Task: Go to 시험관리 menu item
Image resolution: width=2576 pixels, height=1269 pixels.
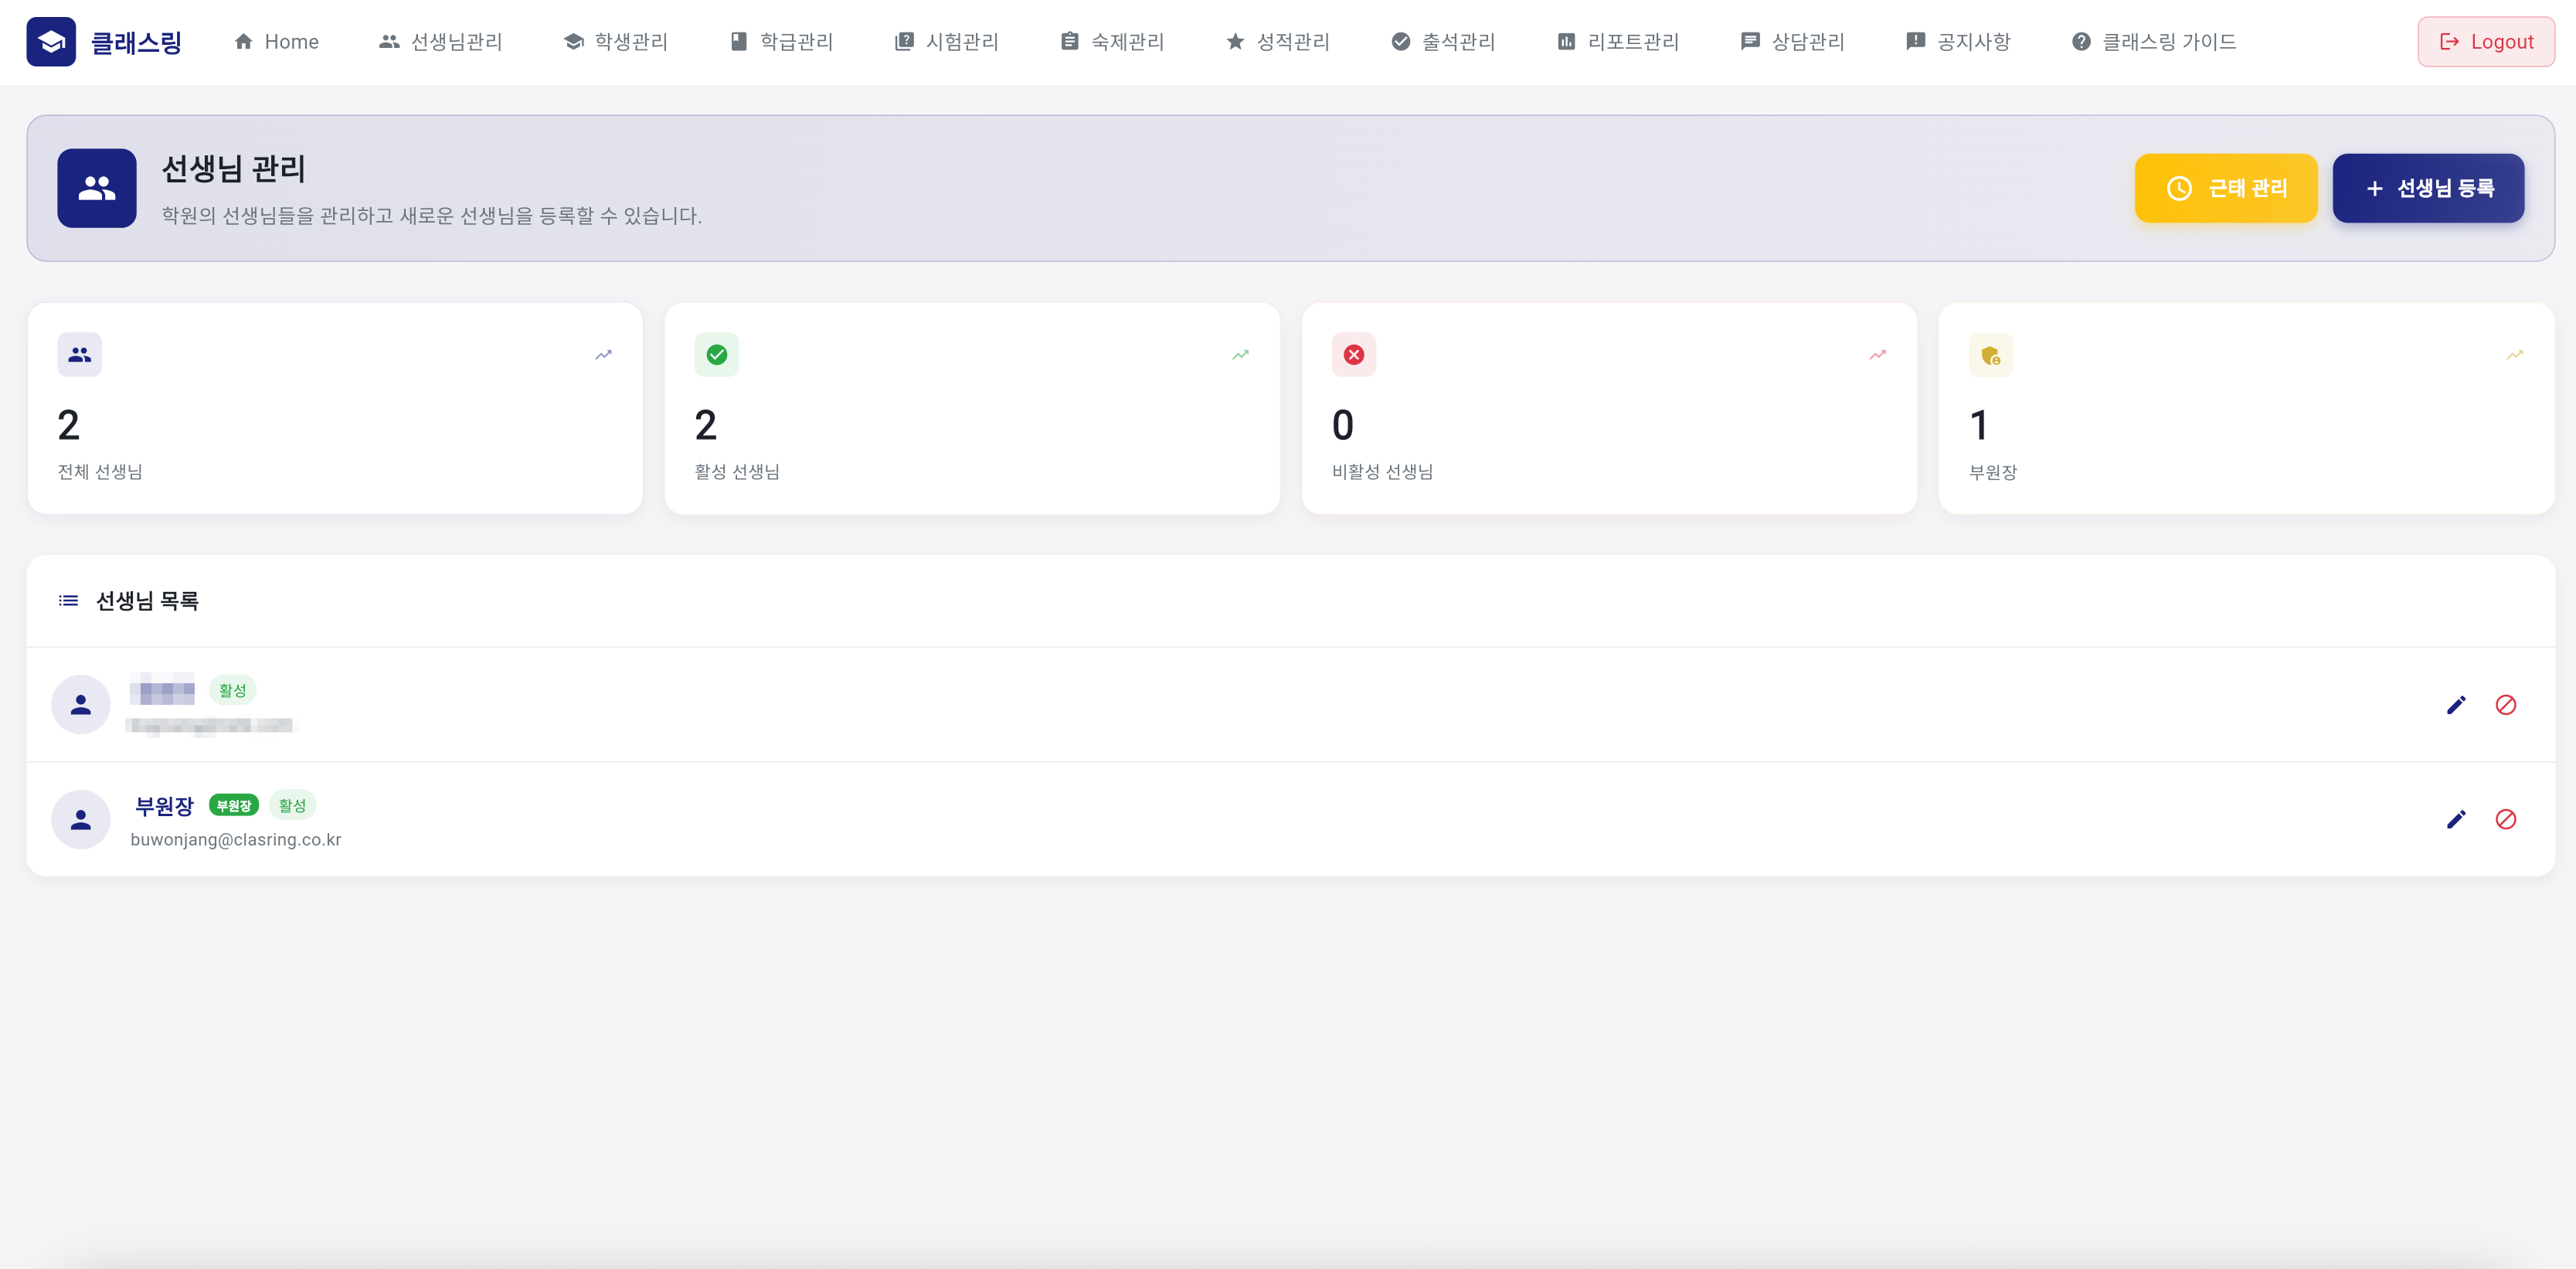Action: coord(947,42)
